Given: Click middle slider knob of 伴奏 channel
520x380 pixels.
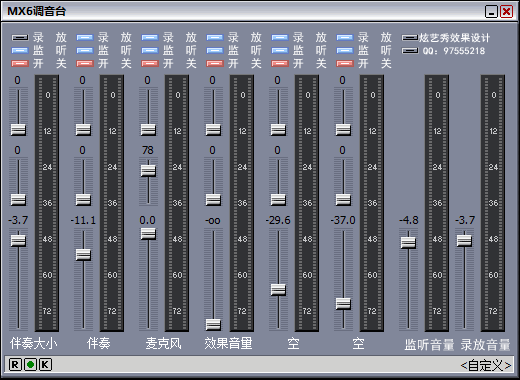Looking at the screenshot, I should [83, 200].
